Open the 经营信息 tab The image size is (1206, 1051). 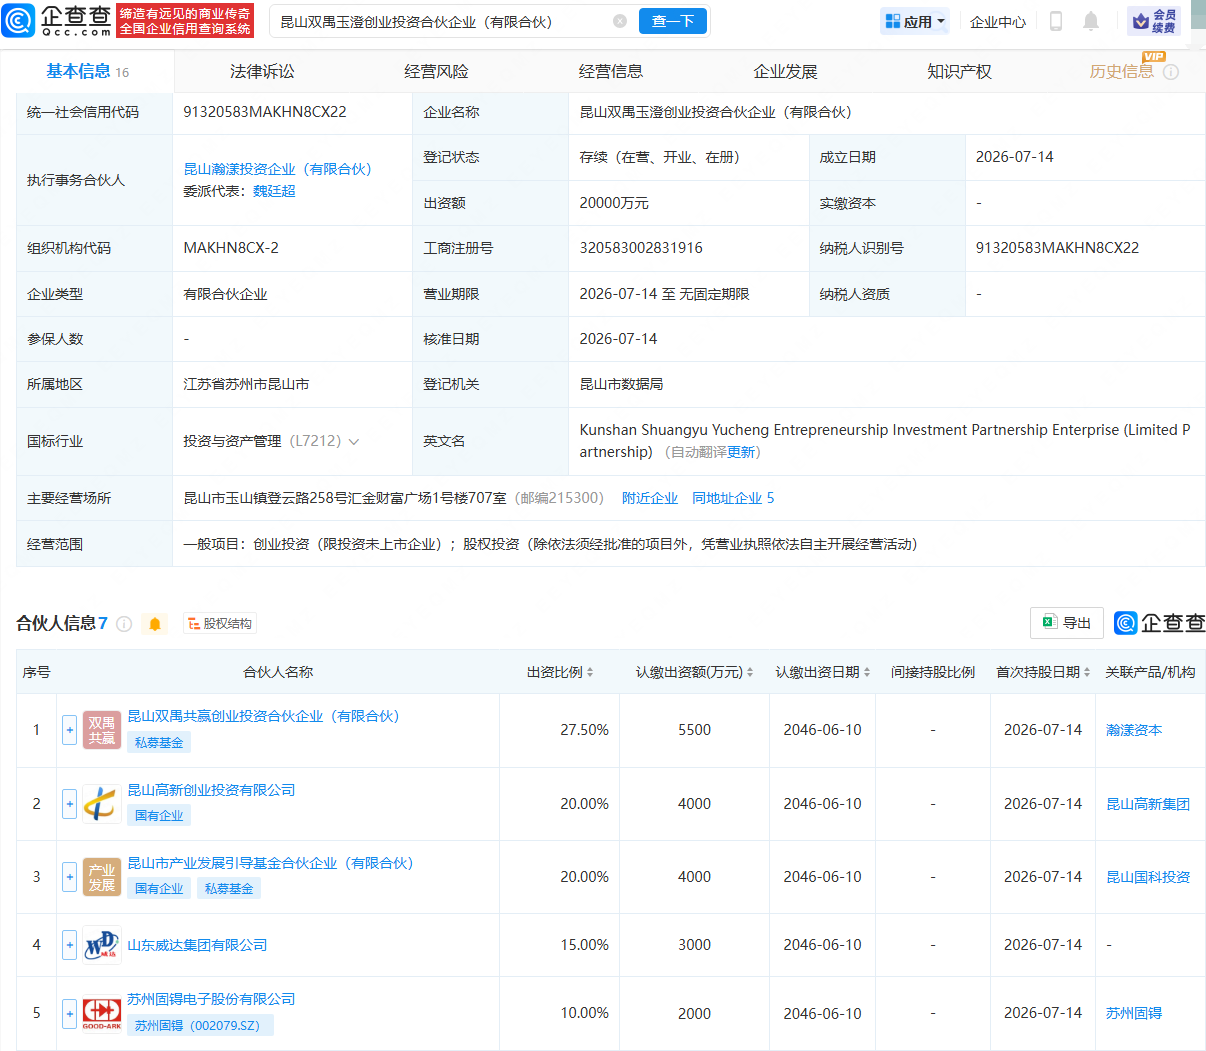(x=611, y=72)
